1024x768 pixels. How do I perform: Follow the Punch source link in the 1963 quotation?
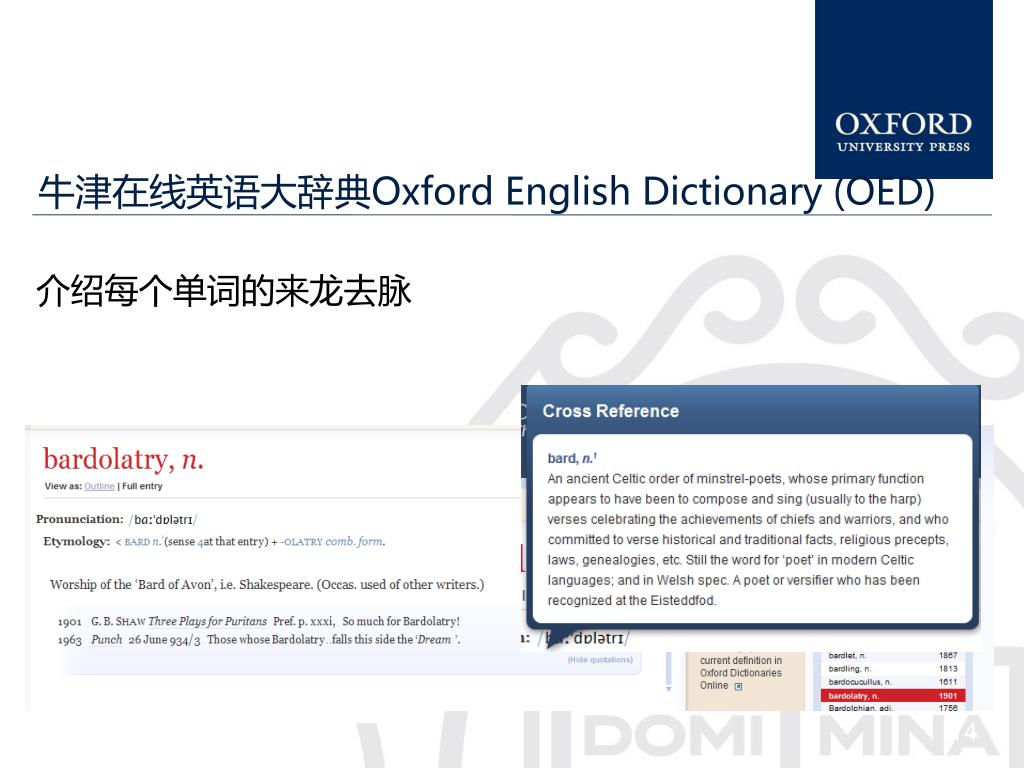pyautogui.click(x=106, y=639)
